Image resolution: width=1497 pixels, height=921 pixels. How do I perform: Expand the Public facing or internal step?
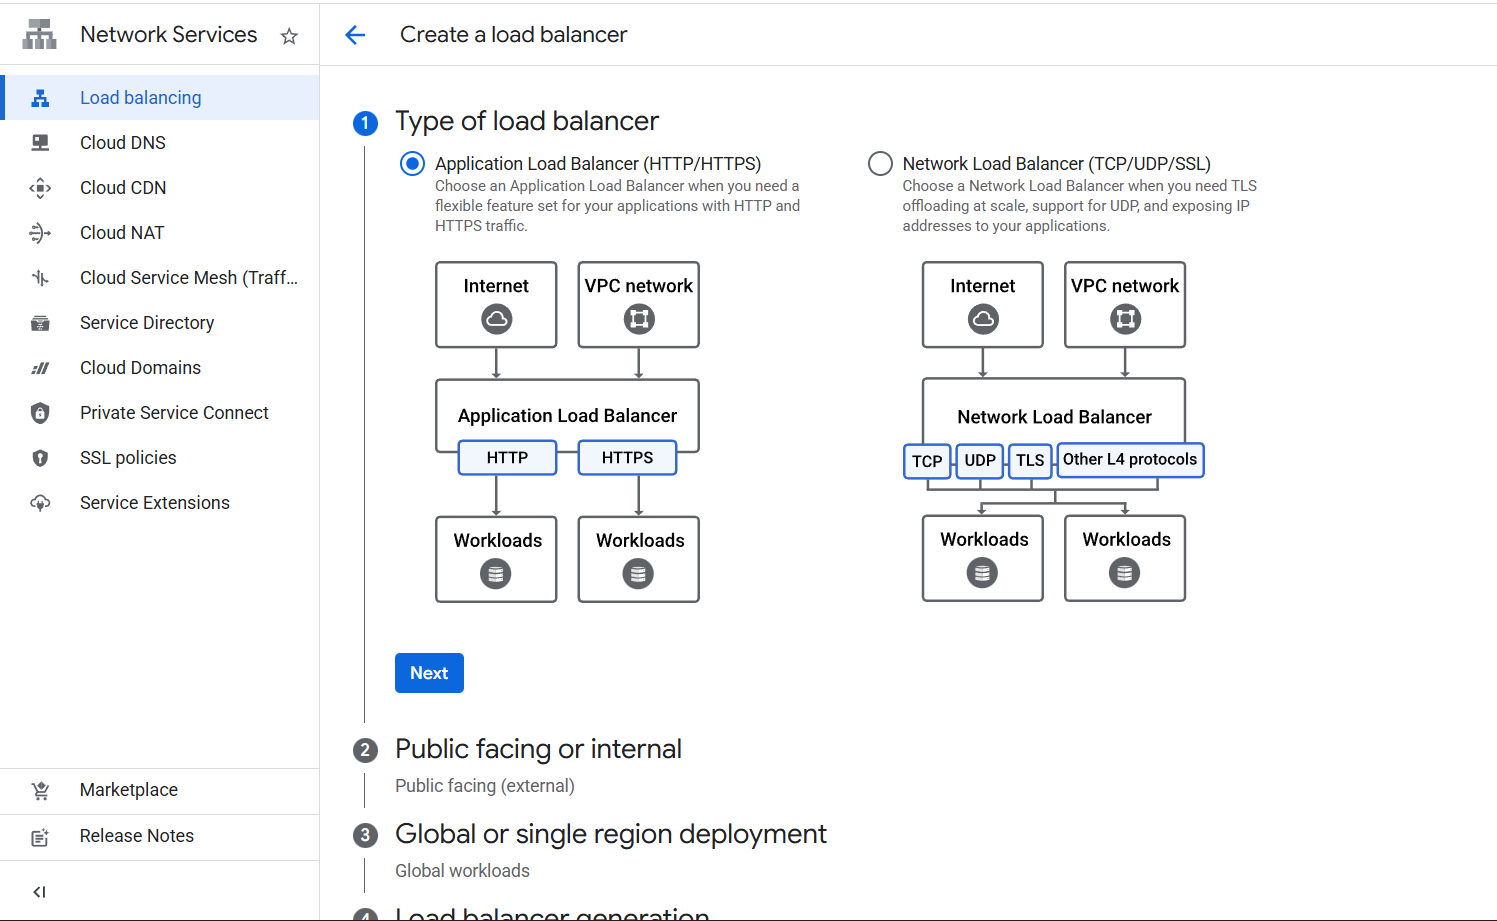pos(538,749)
